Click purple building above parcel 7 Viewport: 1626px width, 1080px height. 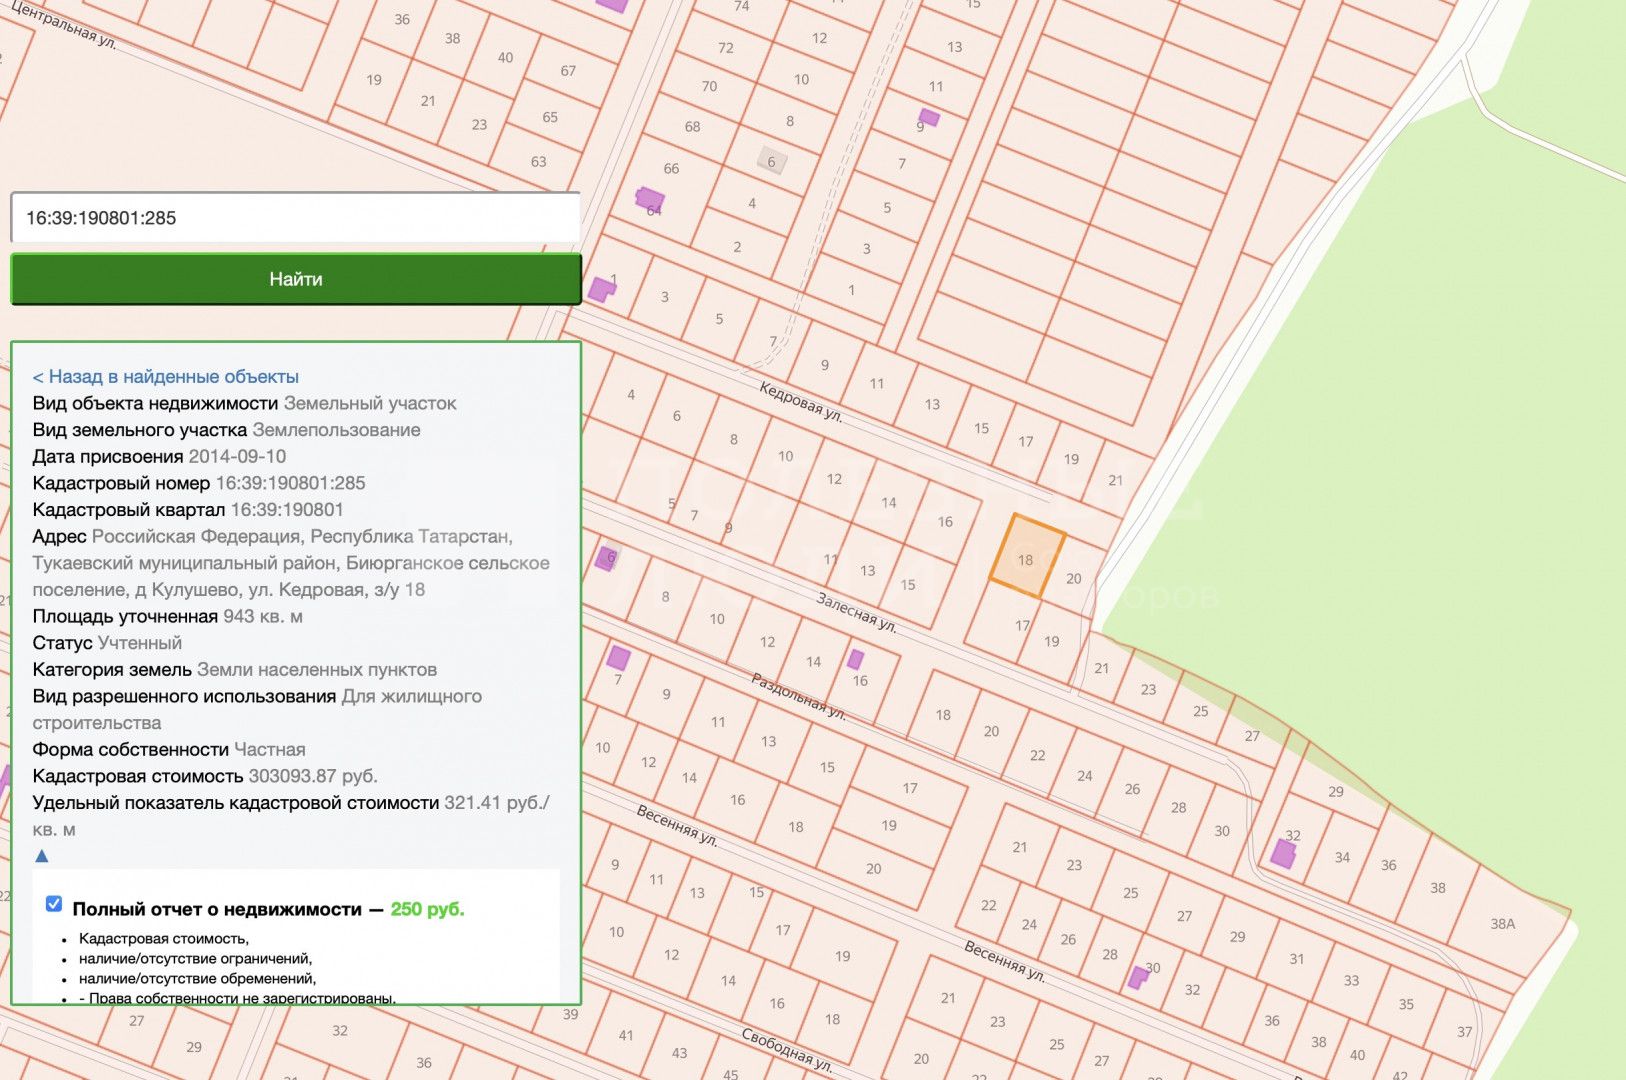pos(619,658)
